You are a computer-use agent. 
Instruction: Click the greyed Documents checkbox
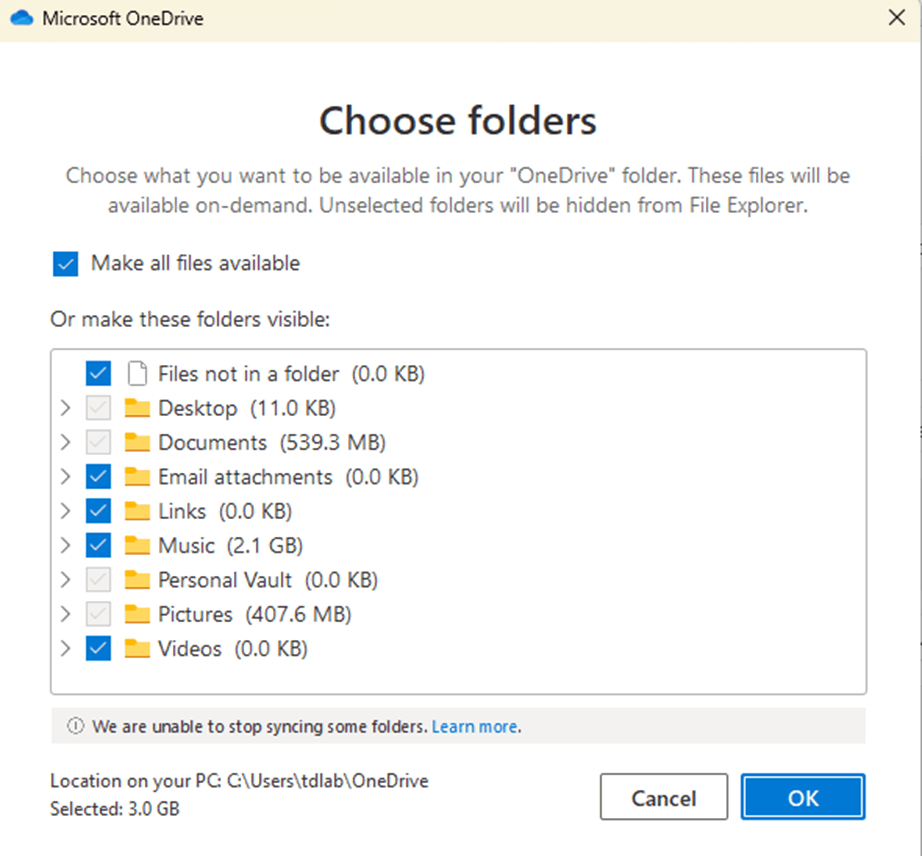coord(98,442)
